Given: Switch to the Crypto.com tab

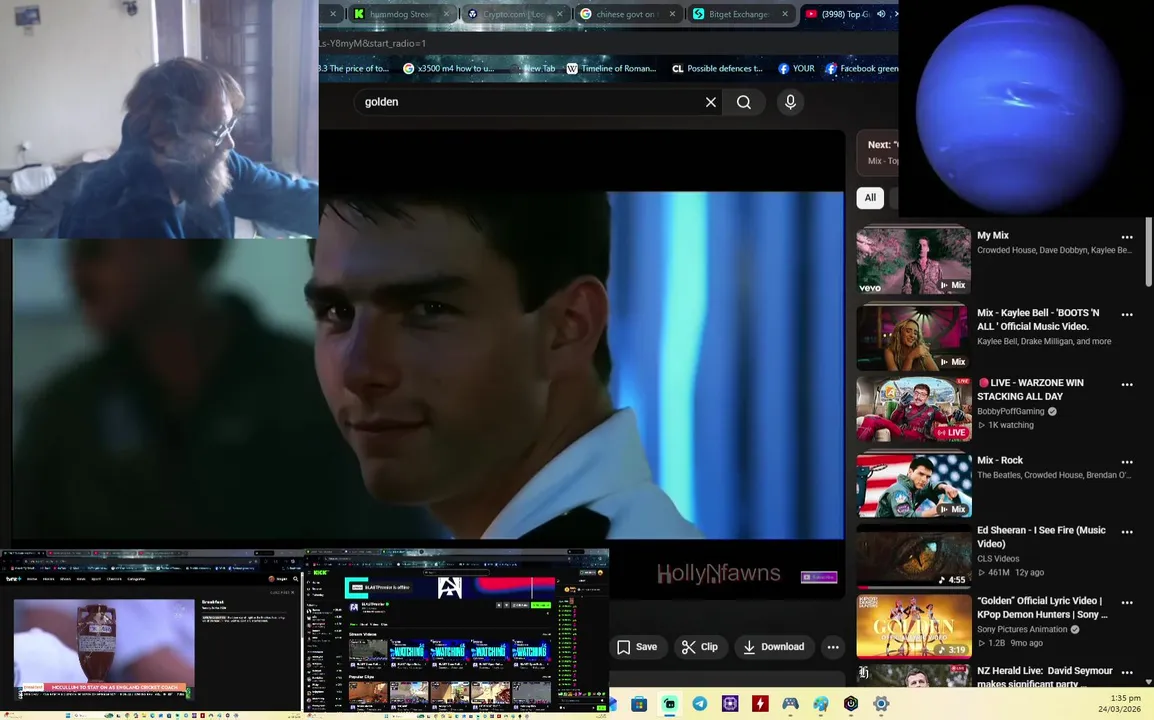Looking at the screenshot, I should point(514,14).
